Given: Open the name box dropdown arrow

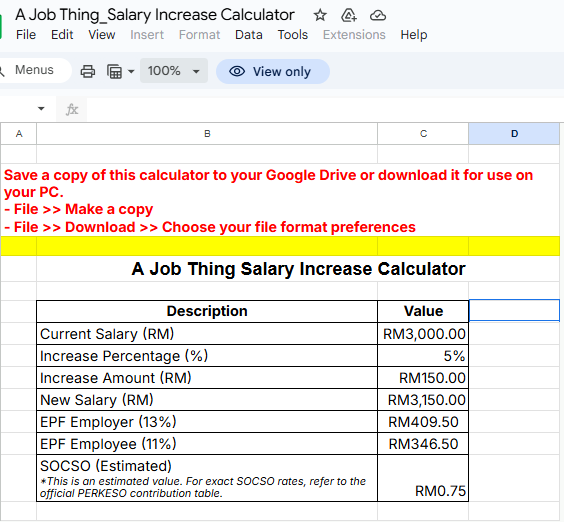Looking at the screenshot, I should (x=41, y=108).
